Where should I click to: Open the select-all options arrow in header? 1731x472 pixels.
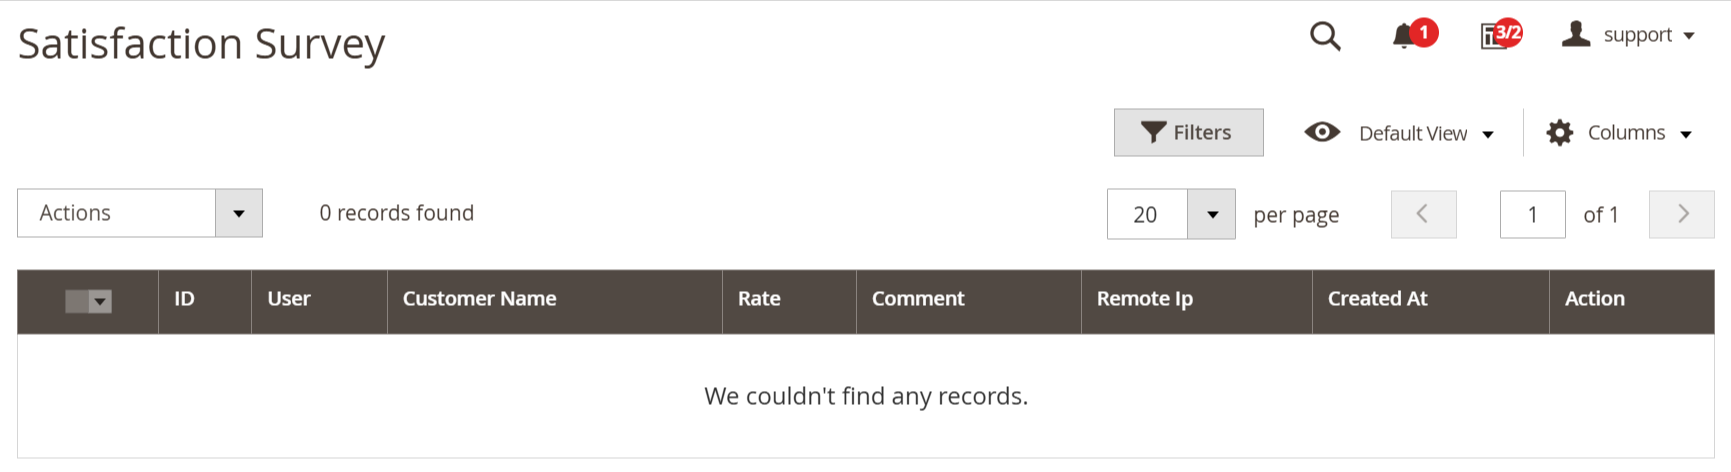point(100,301)
